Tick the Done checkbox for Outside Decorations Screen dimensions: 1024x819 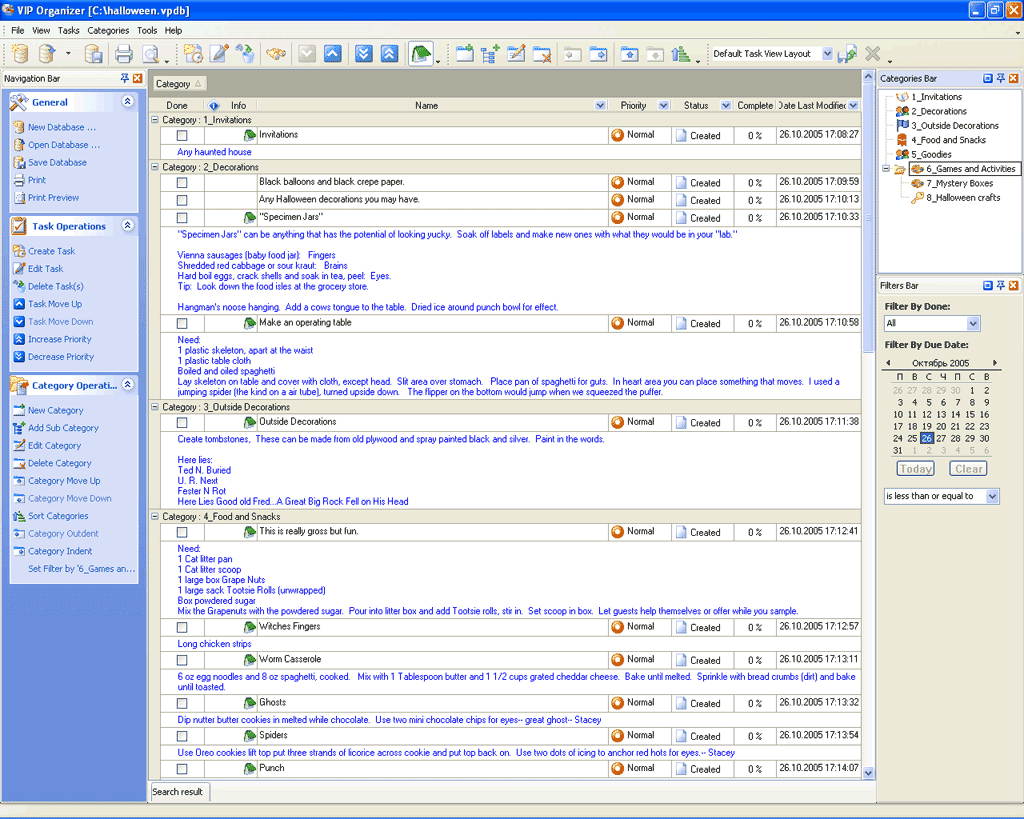[x=182, y=422]
